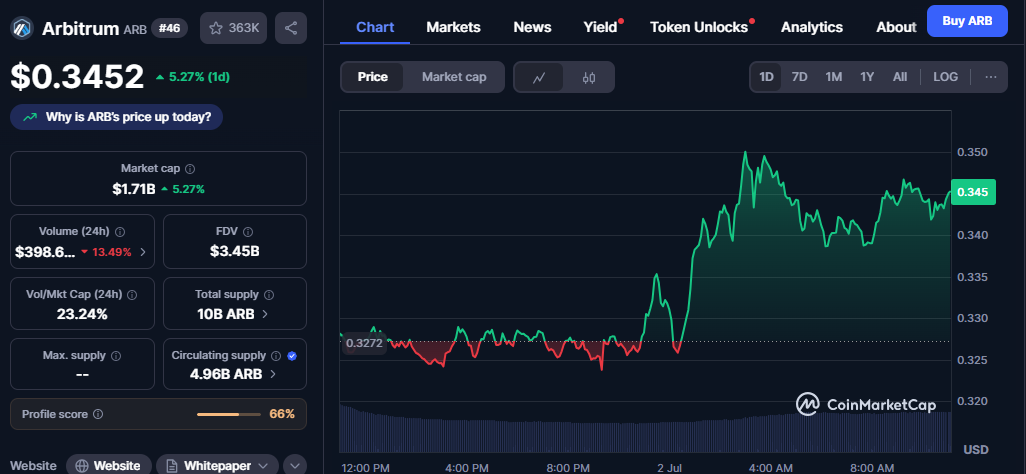This screenshot has height=474, width=1026.
Task: Show Profile score info icon
Action: point(98,414)
